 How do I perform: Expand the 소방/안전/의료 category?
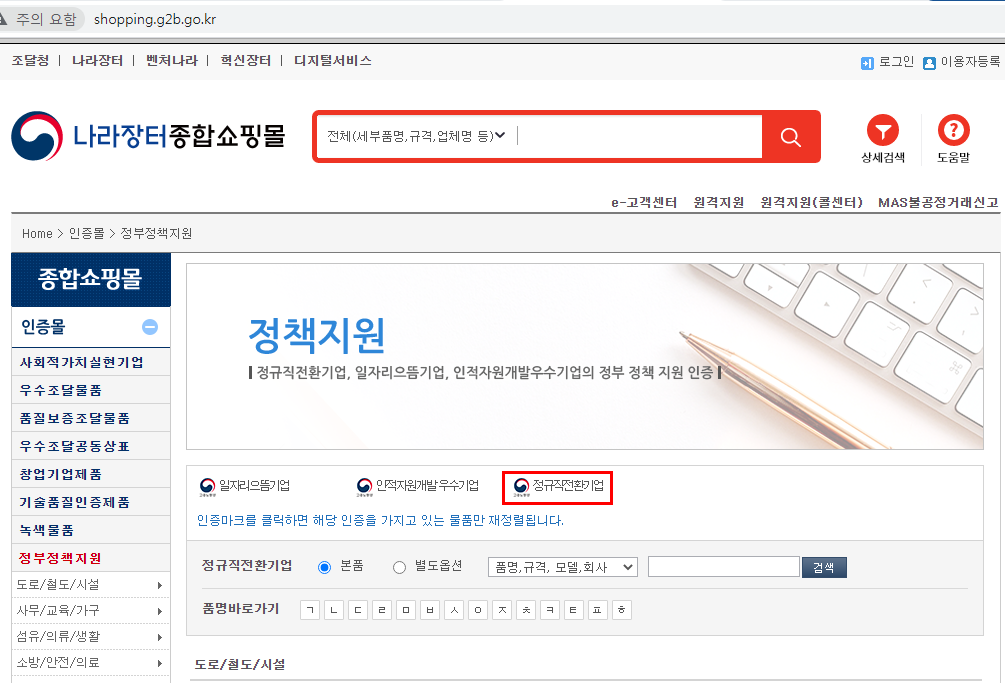point(90,662)
